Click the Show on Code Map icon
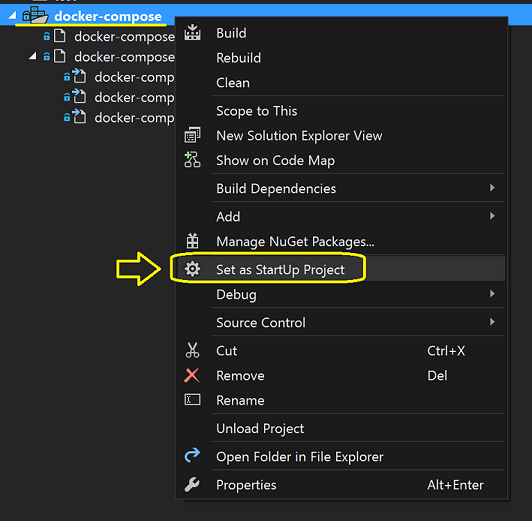Image resolution: width=532 pixels, height=521 pixels. point(192,160)
